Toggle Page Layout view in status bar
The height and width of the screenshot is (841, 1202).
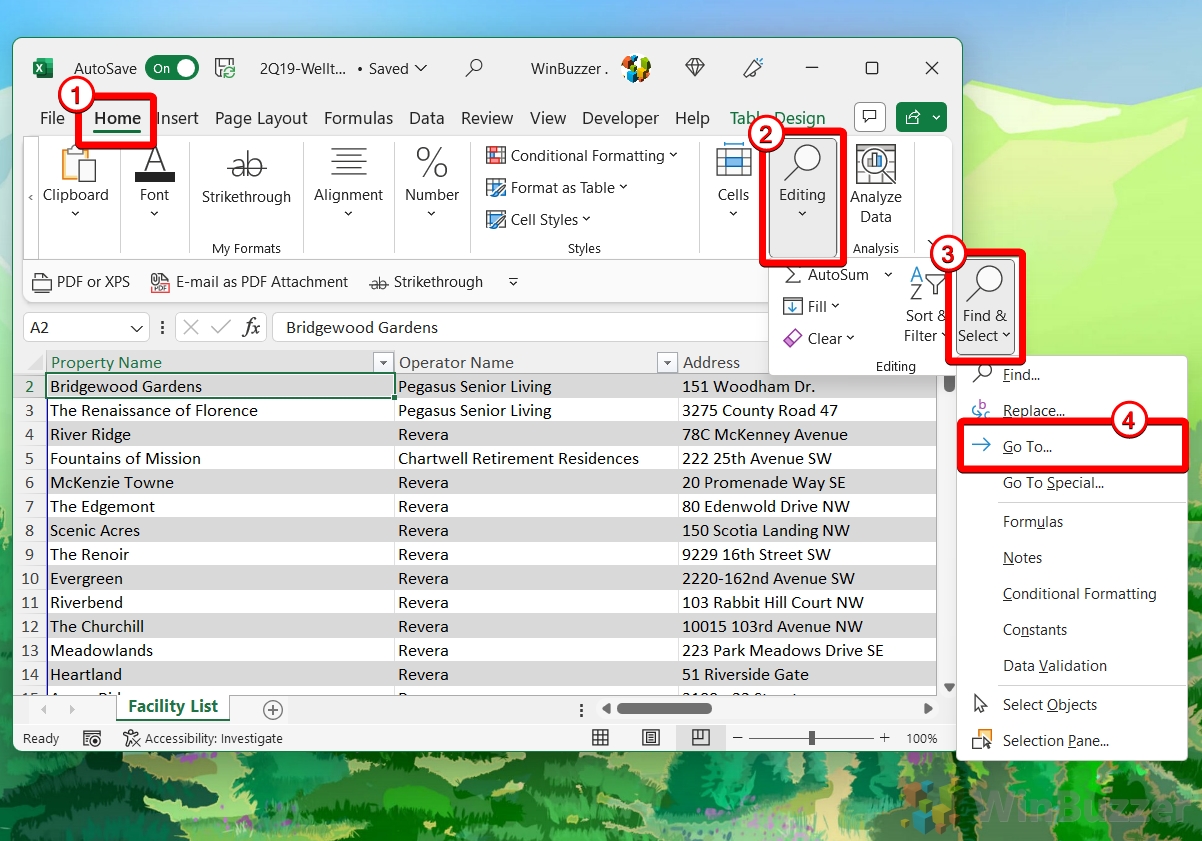(x=650, y=738)
